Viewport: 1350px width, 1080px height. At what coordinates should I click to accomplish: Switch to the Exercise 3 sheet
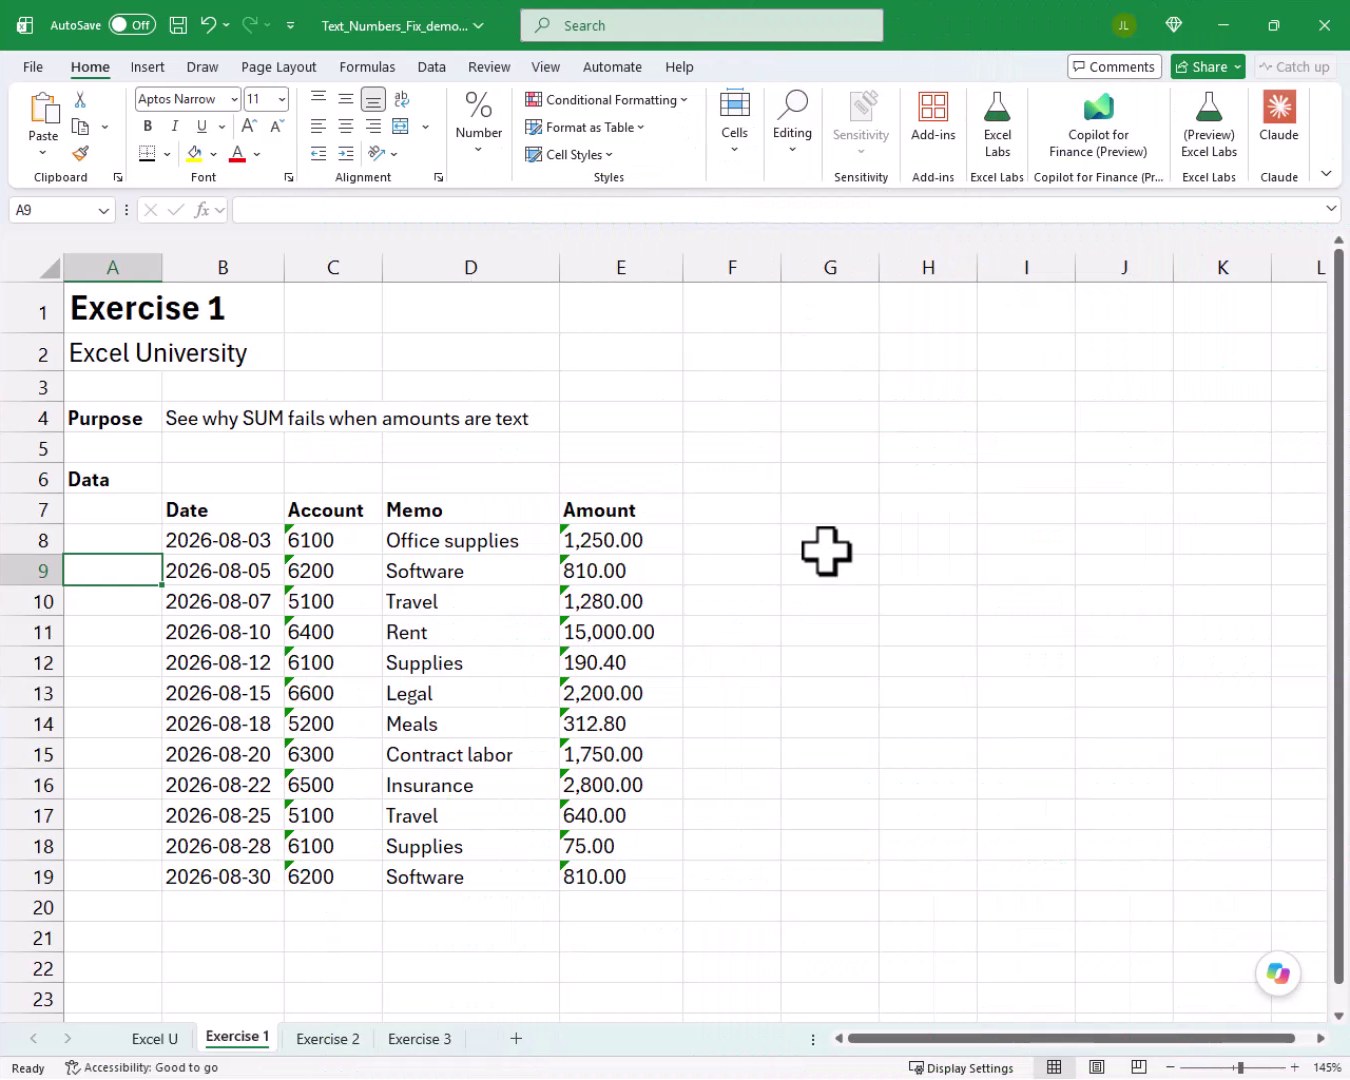[420, 1039]
